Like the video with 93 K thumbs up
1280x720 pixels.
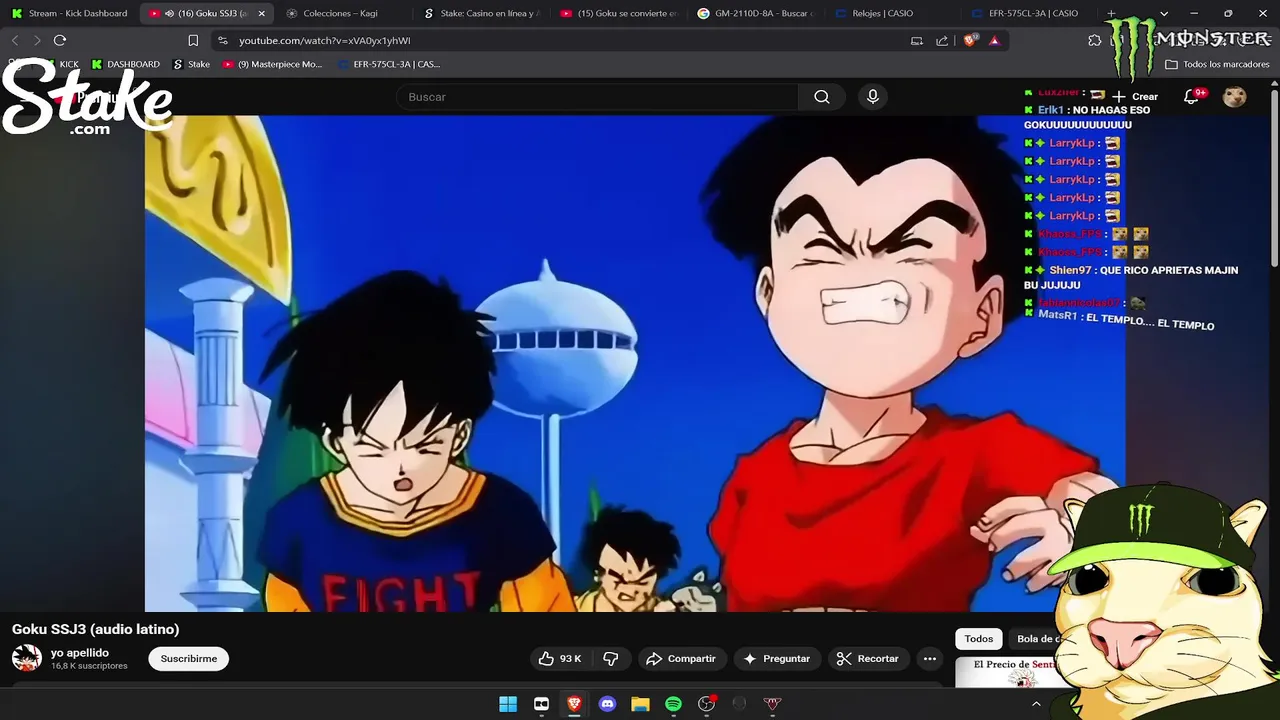click(x=560, y=659)
